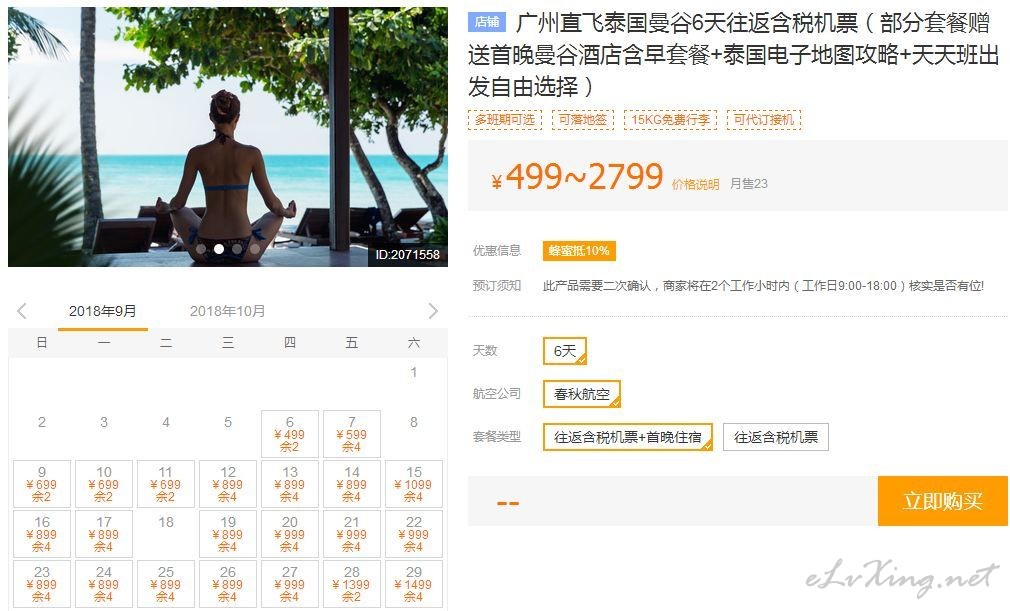Select the 6天 duration option

565,351
